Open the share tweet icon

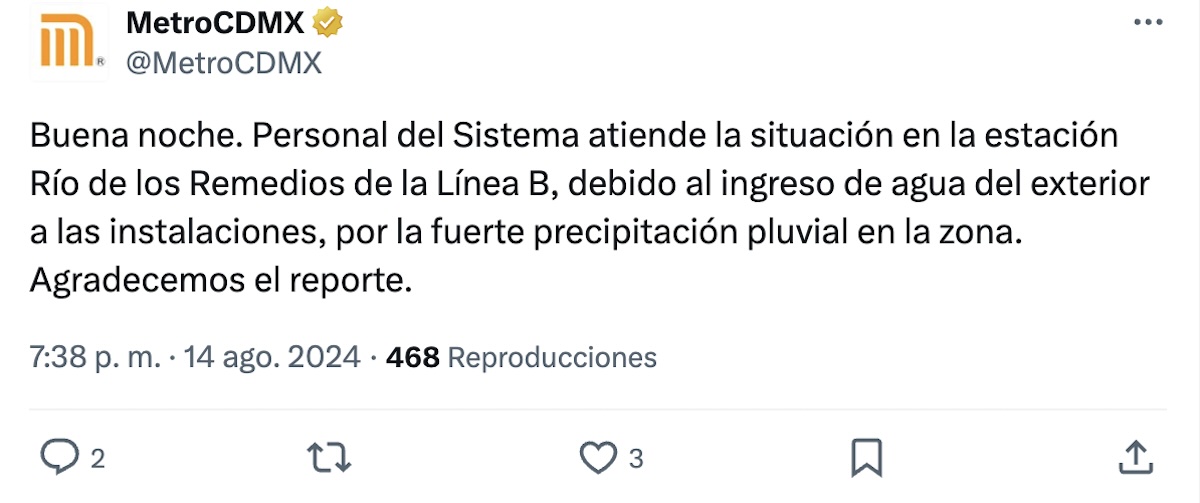tap(1134, 458)
